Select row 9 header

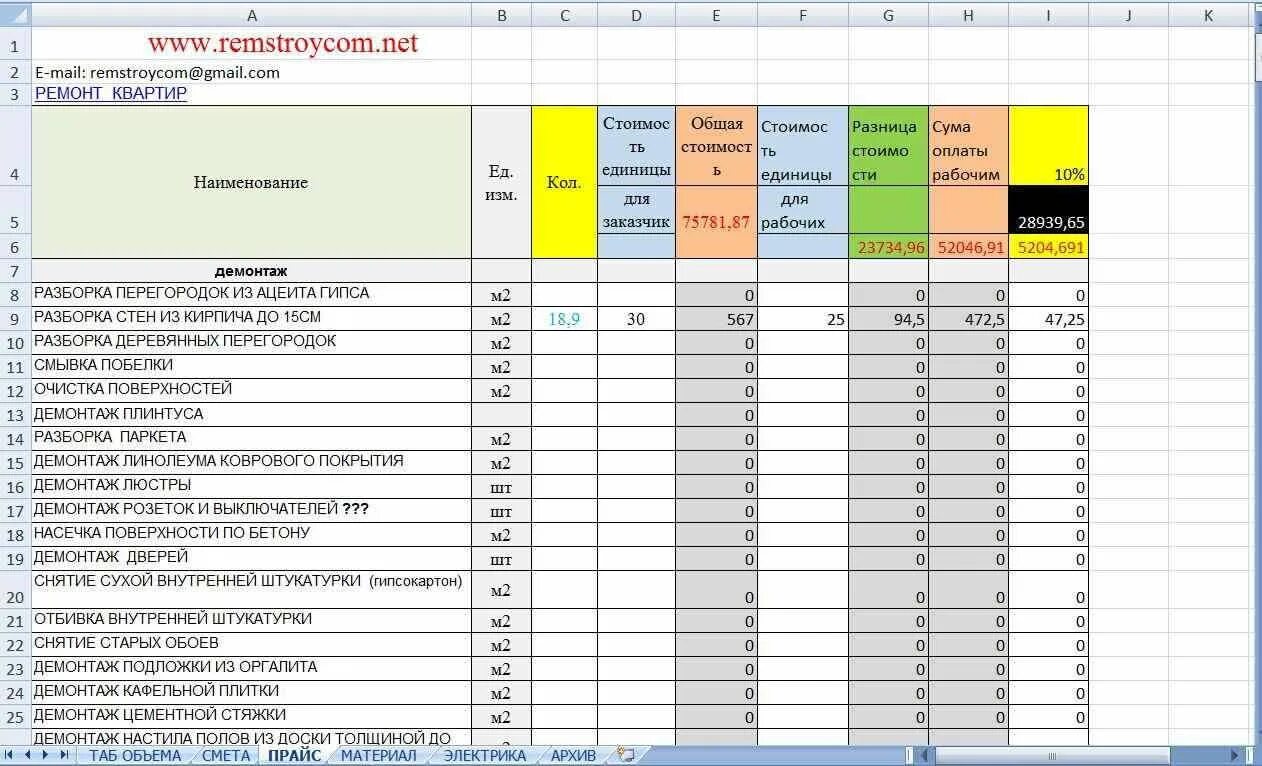(x=15, y=319)
